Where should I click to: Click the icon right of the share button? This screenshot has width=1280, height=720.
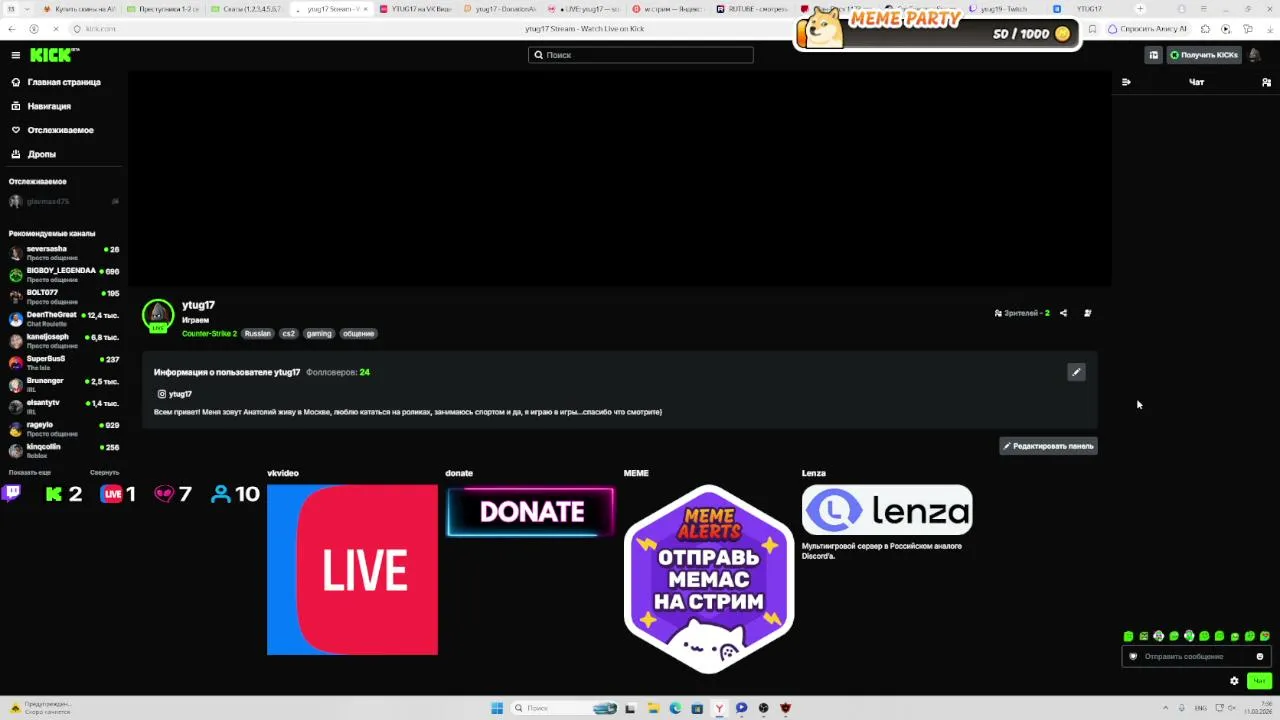[1088, 313]
